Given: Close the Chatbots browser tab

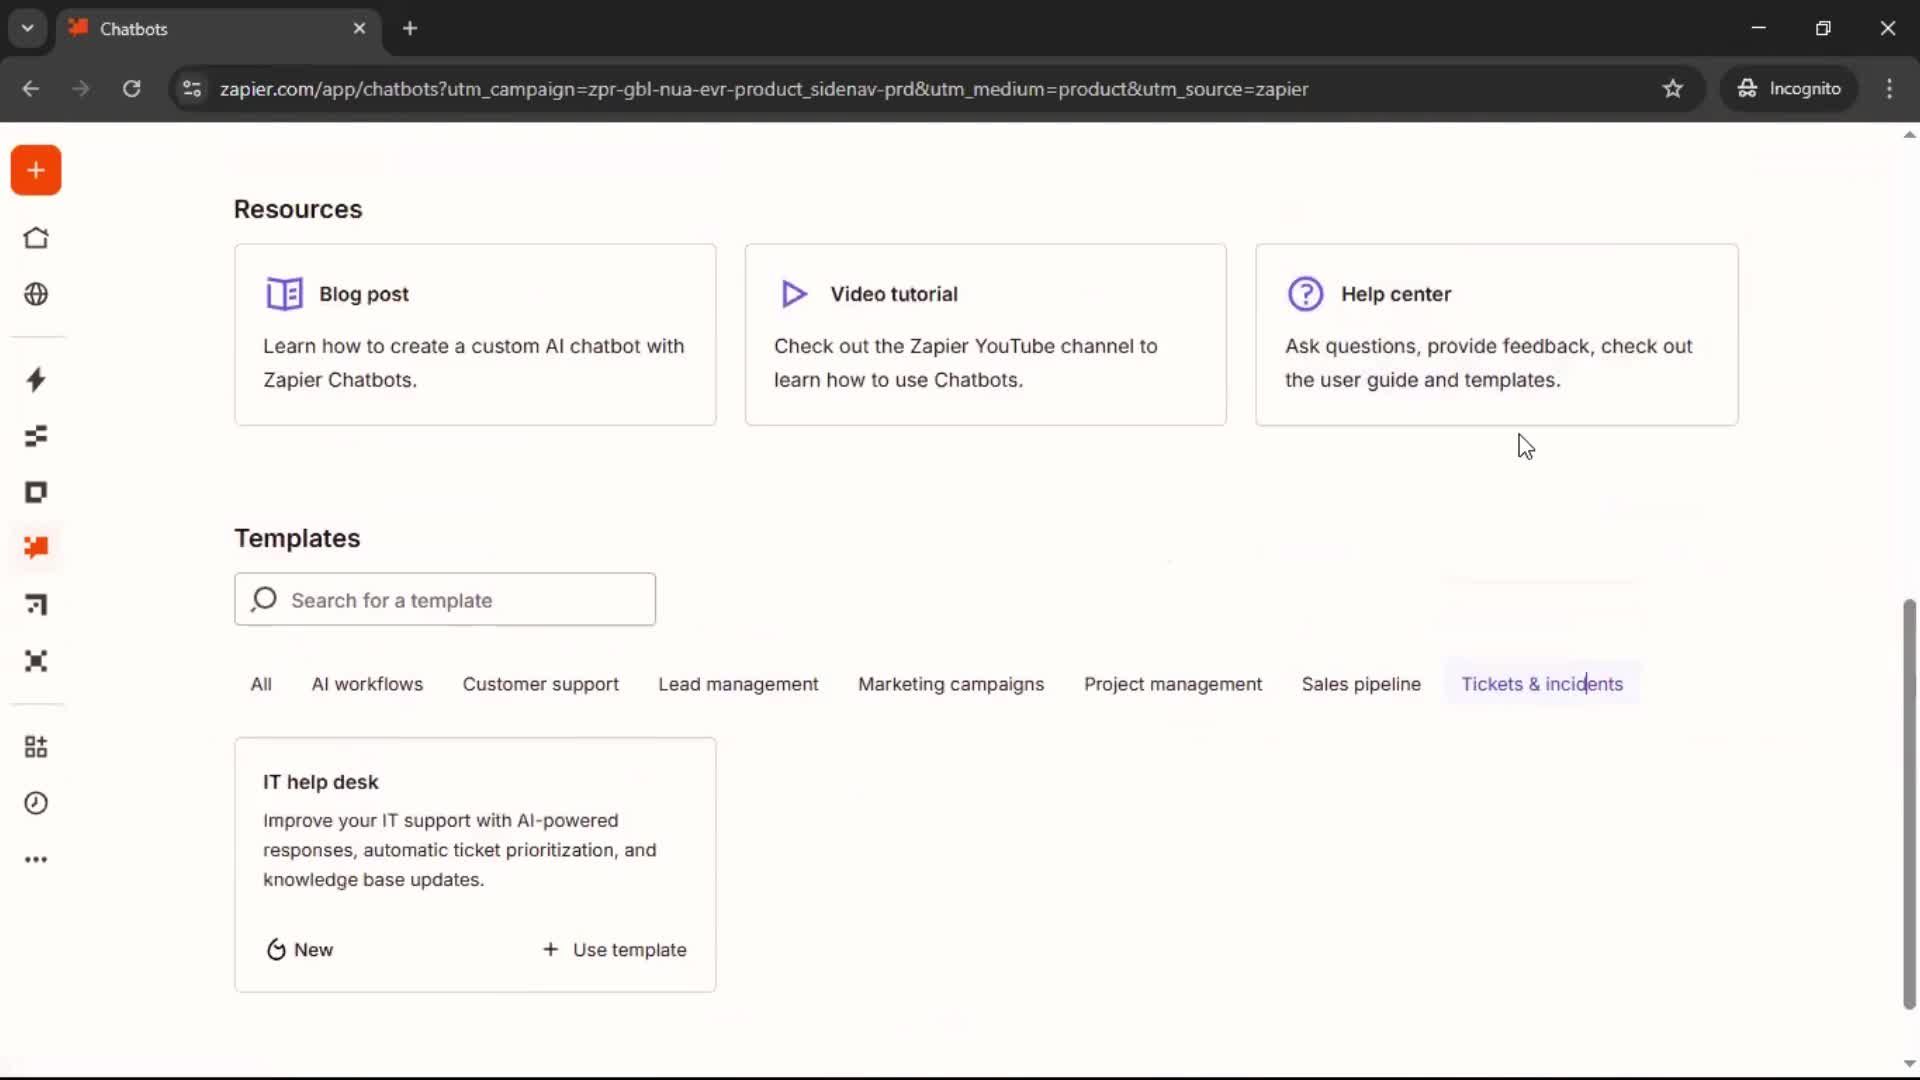Looking at the screenshot, I should click(x=359, y=28).
